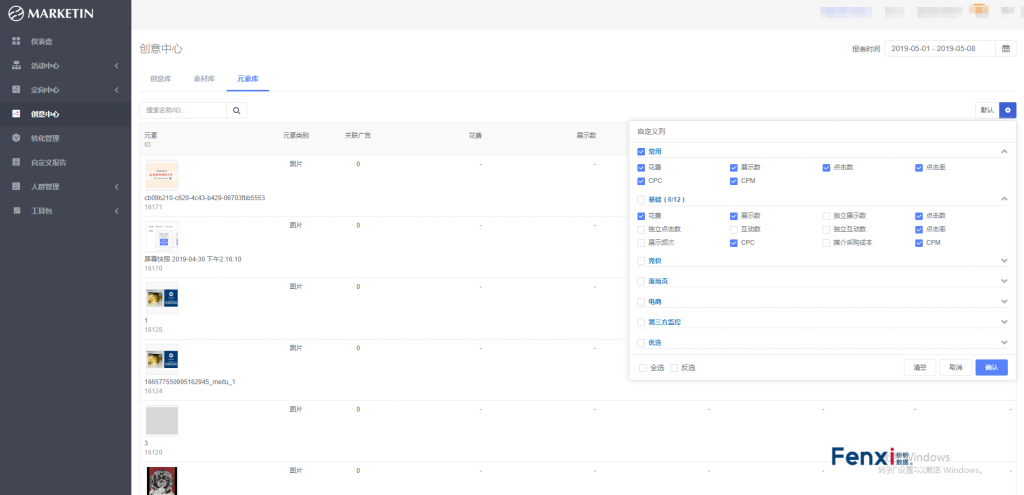Click the 自定义报告 report icon
This screenshot has width=1024, height=495.
coord(16,162)
